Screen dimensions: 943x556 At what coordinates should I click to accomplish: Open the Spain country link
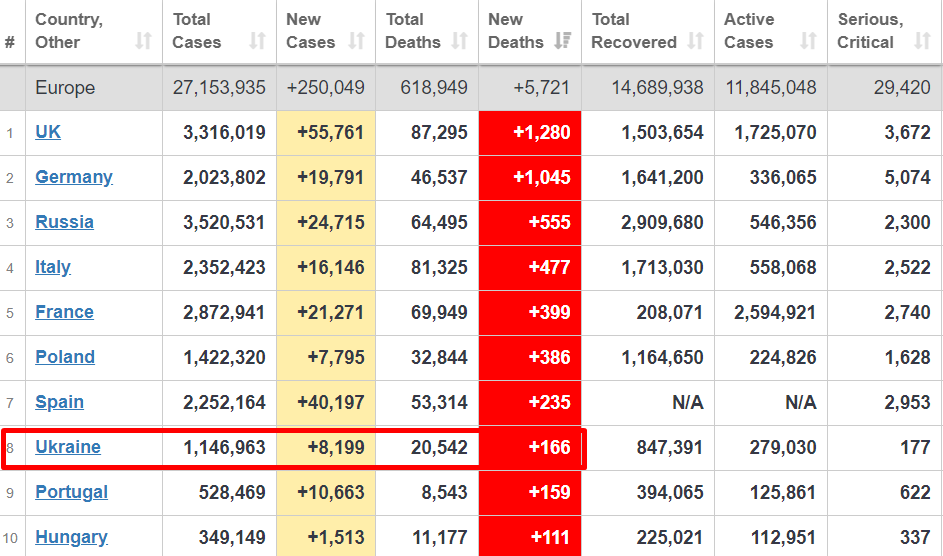point(59,402)
